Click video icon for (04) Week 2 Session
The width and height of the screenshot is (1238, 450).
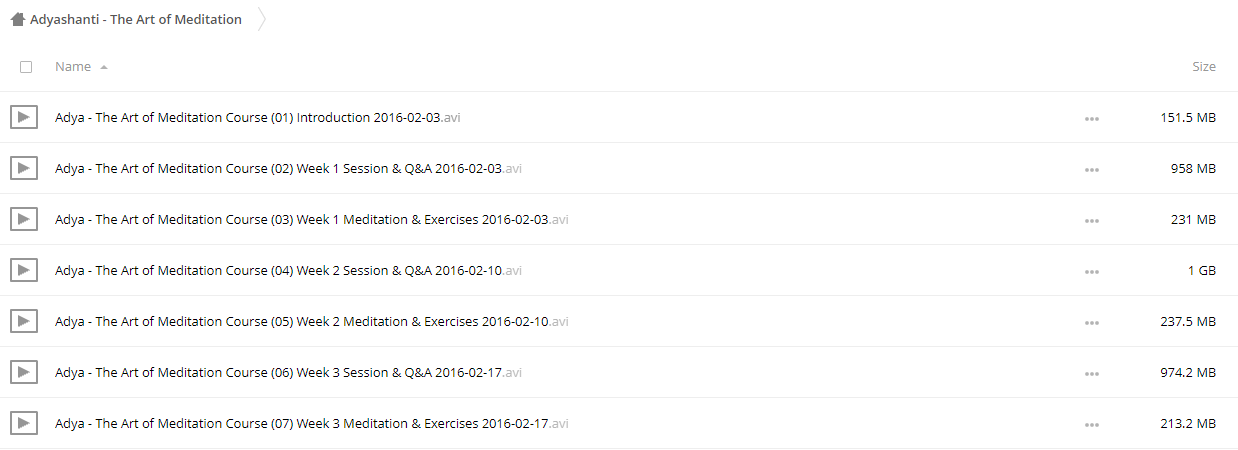pyautogui.click(x=24, y=270)
